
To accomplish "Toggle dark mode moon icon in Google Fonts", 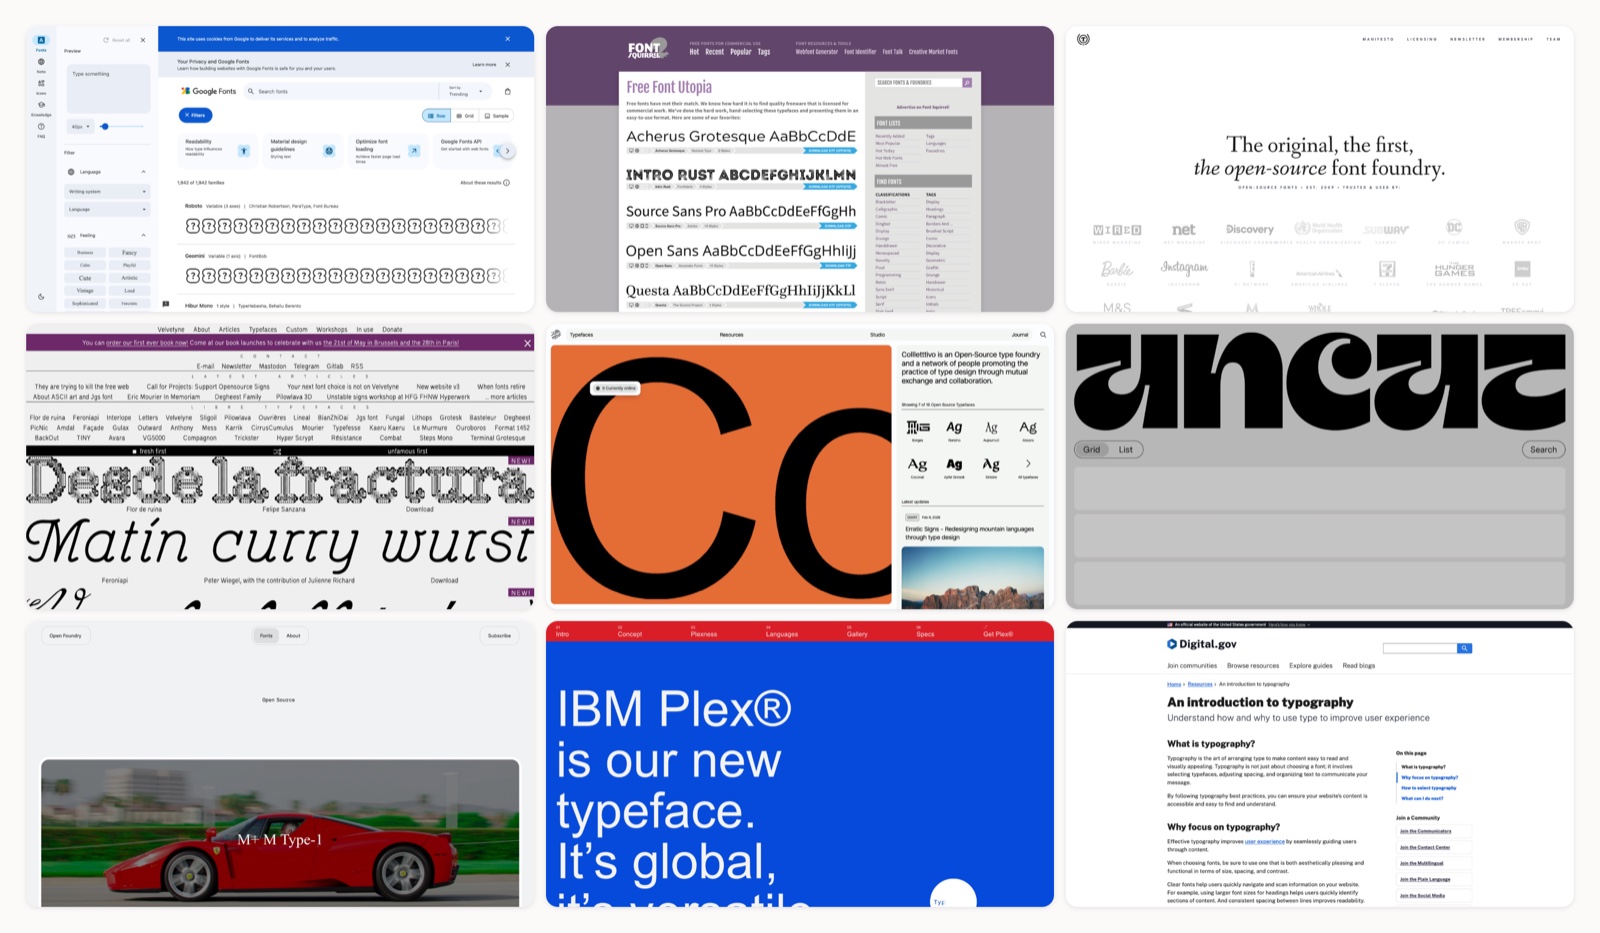I will pyautogui.click(x=41, y=296).
